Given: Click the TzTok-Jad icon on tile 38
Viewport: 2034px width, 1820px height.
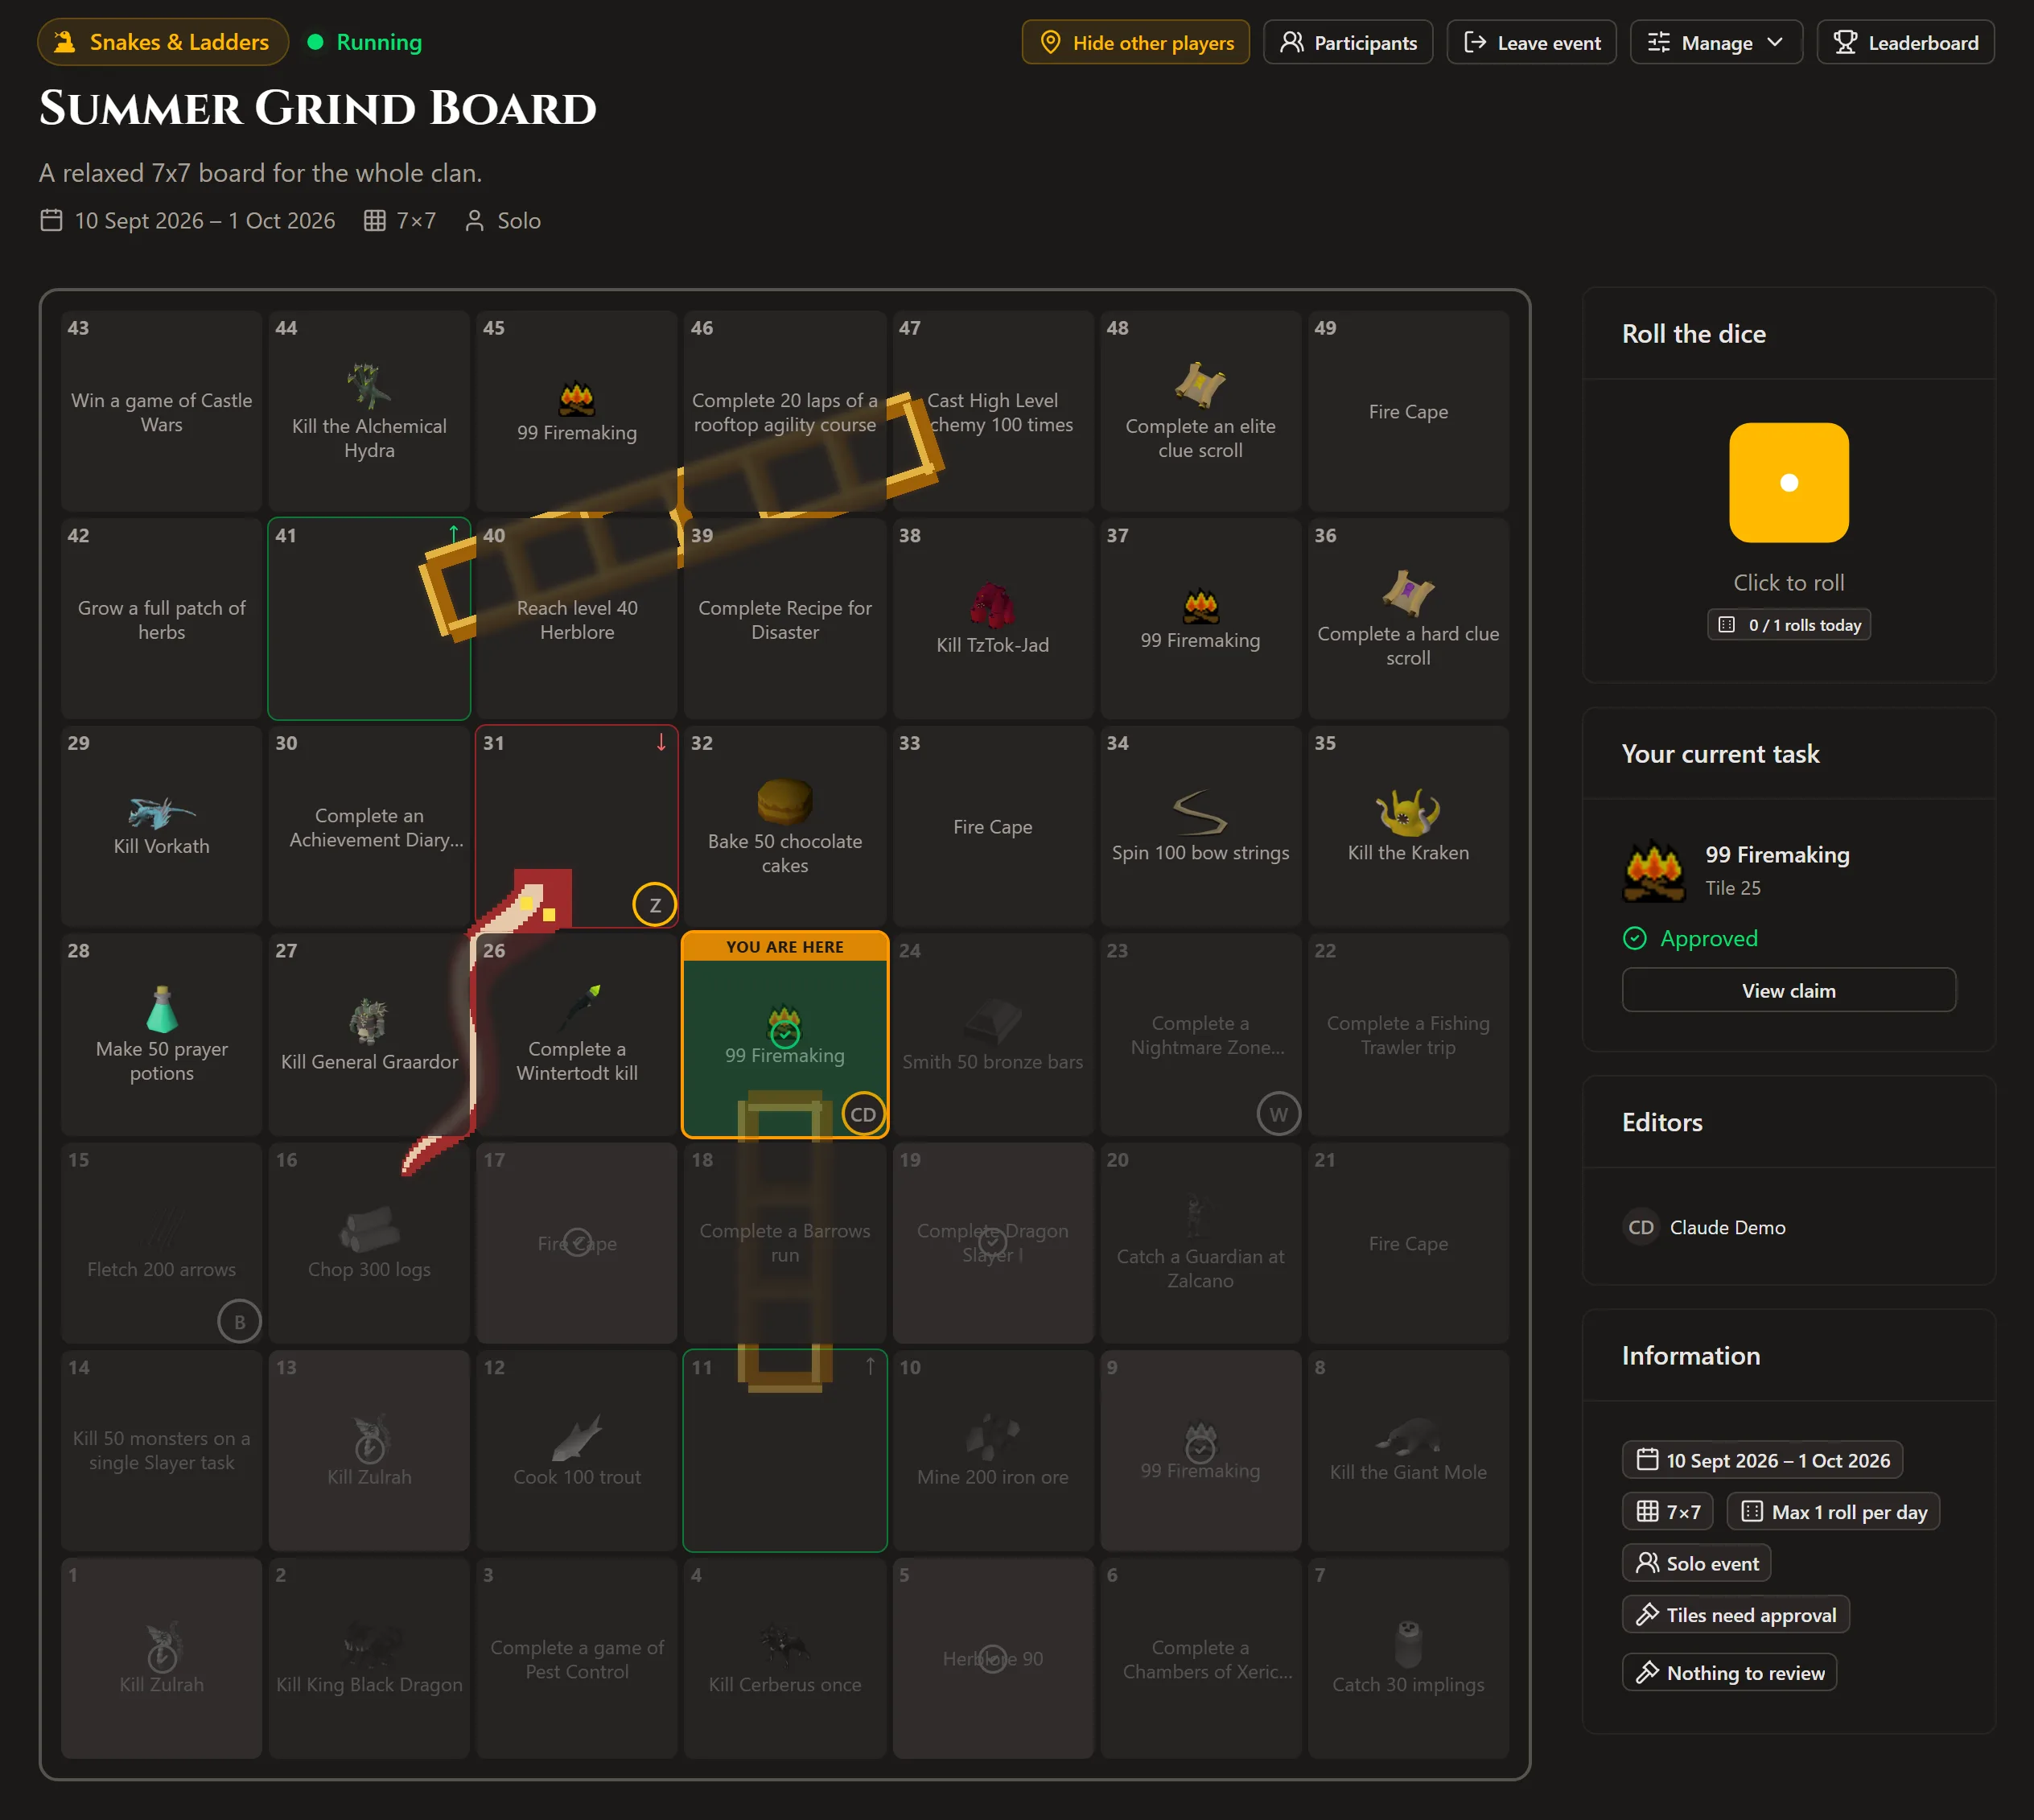Looking at the screenshot, I should (992, 604).
